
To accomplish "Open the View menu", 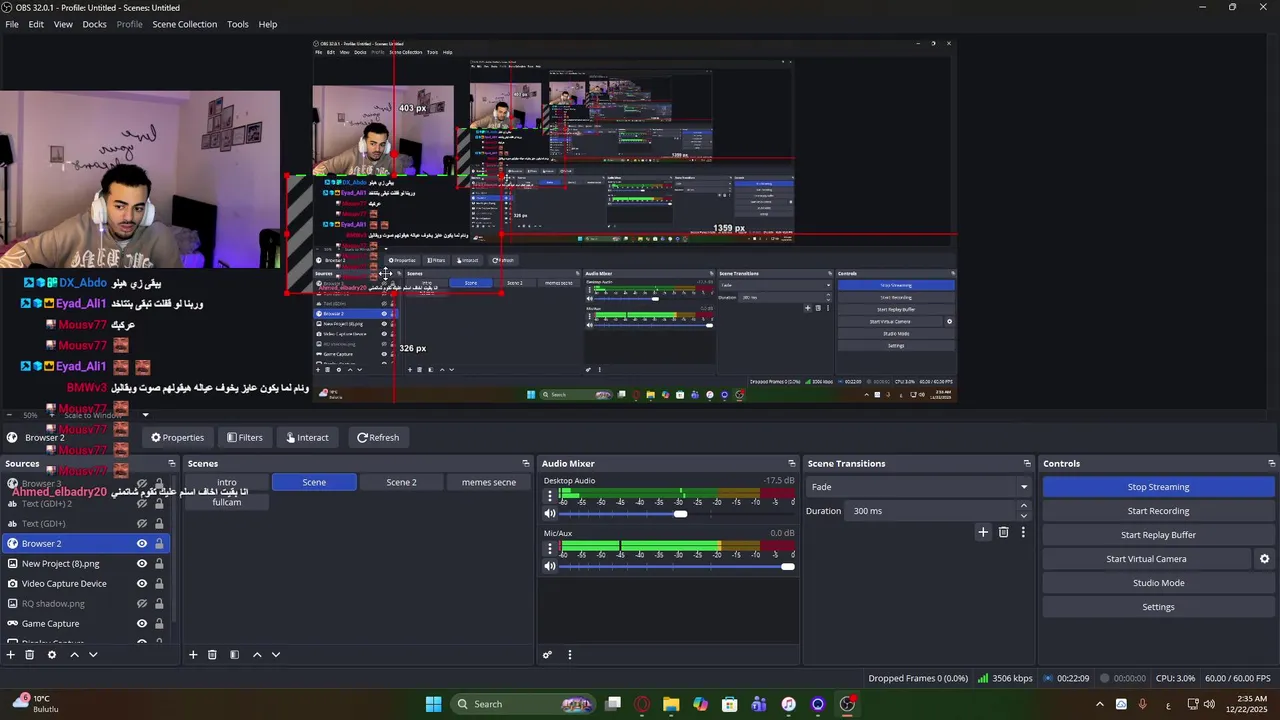I will tap(63, 24).
